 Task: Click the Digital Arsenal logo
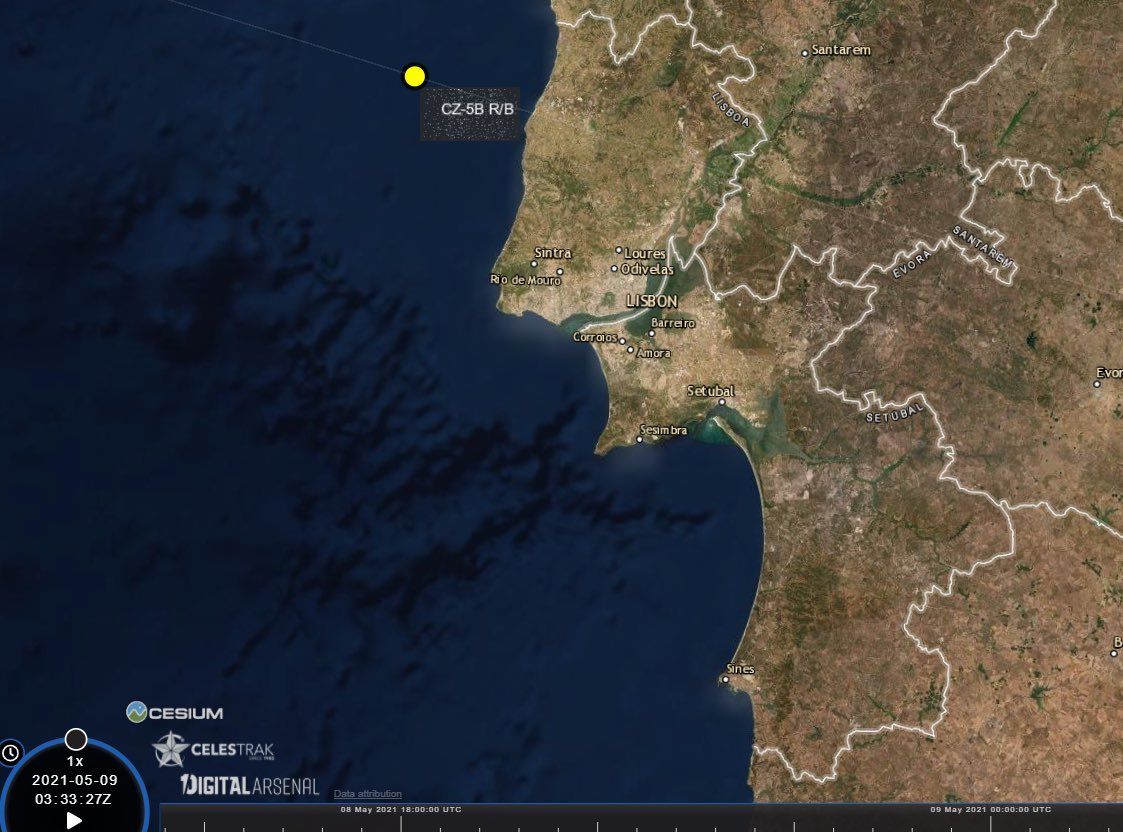250,786
